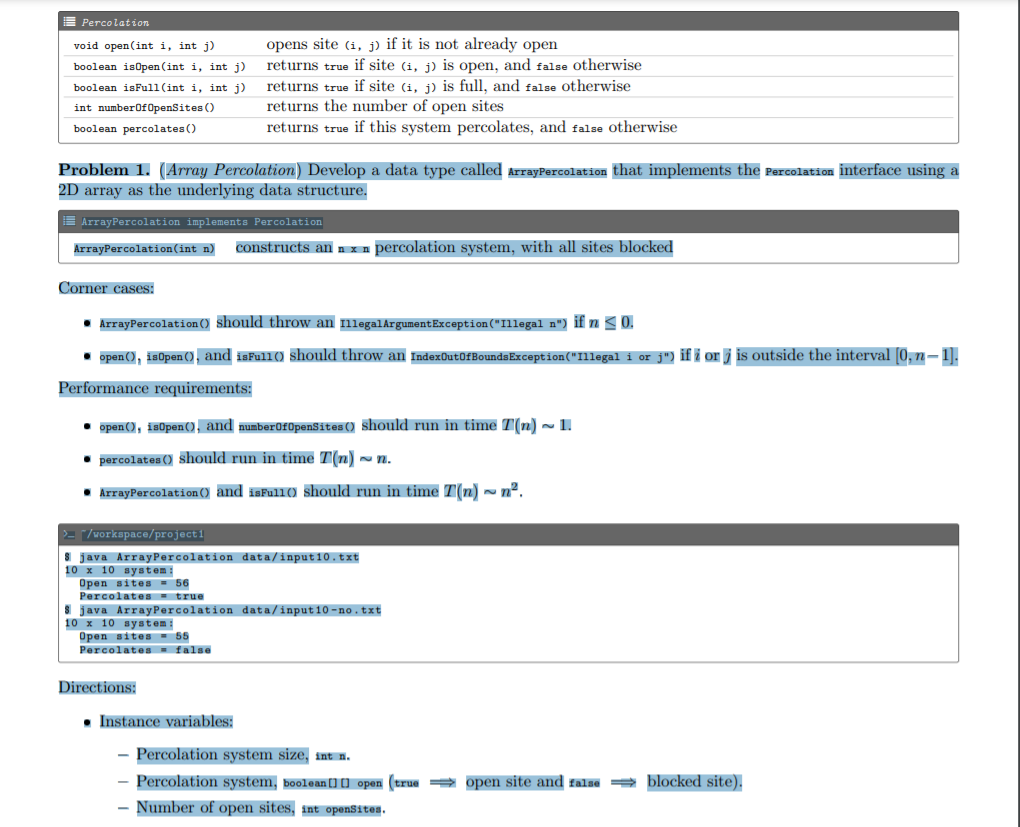Screen dimensions: 1020x827
Task: Click the bullet beside the percolates() performance requirement
Action: 86,459
